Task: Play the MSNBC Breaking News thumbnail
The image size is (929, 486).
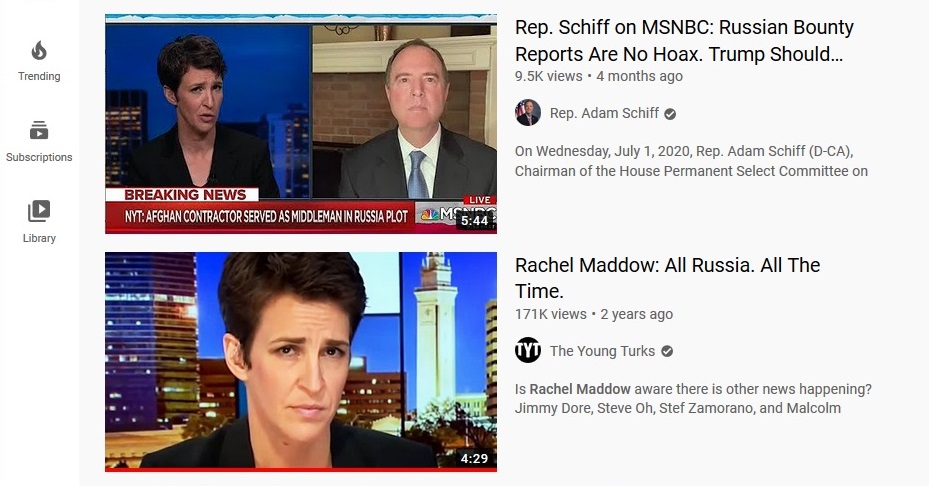Action: pyautogui.click(x=301, y=124)
